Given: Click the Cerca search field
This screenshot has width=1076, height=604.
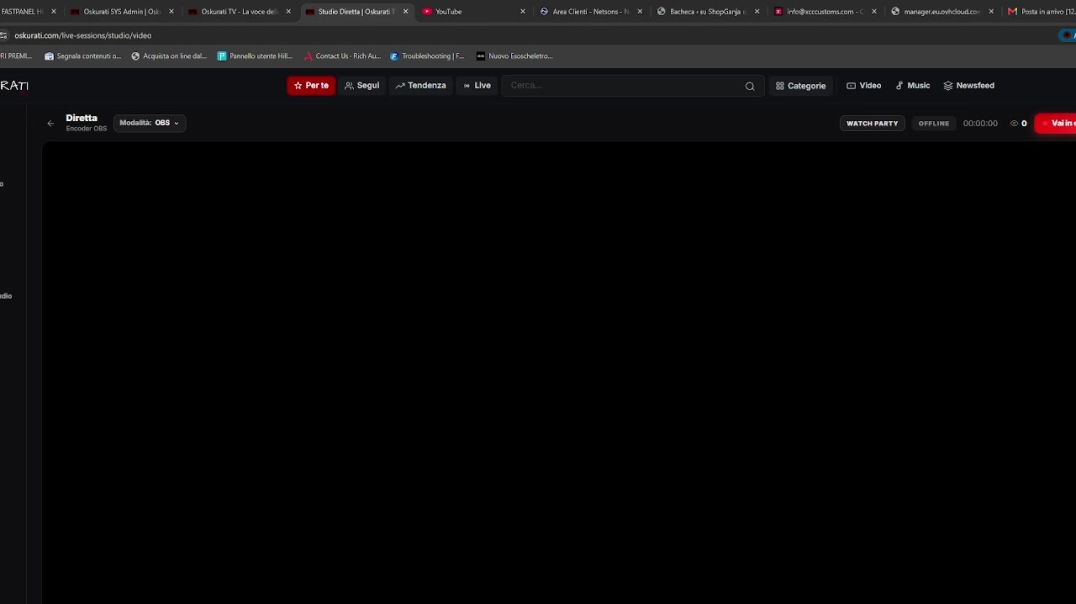Looking at the screenshot, I should point(624,86).
